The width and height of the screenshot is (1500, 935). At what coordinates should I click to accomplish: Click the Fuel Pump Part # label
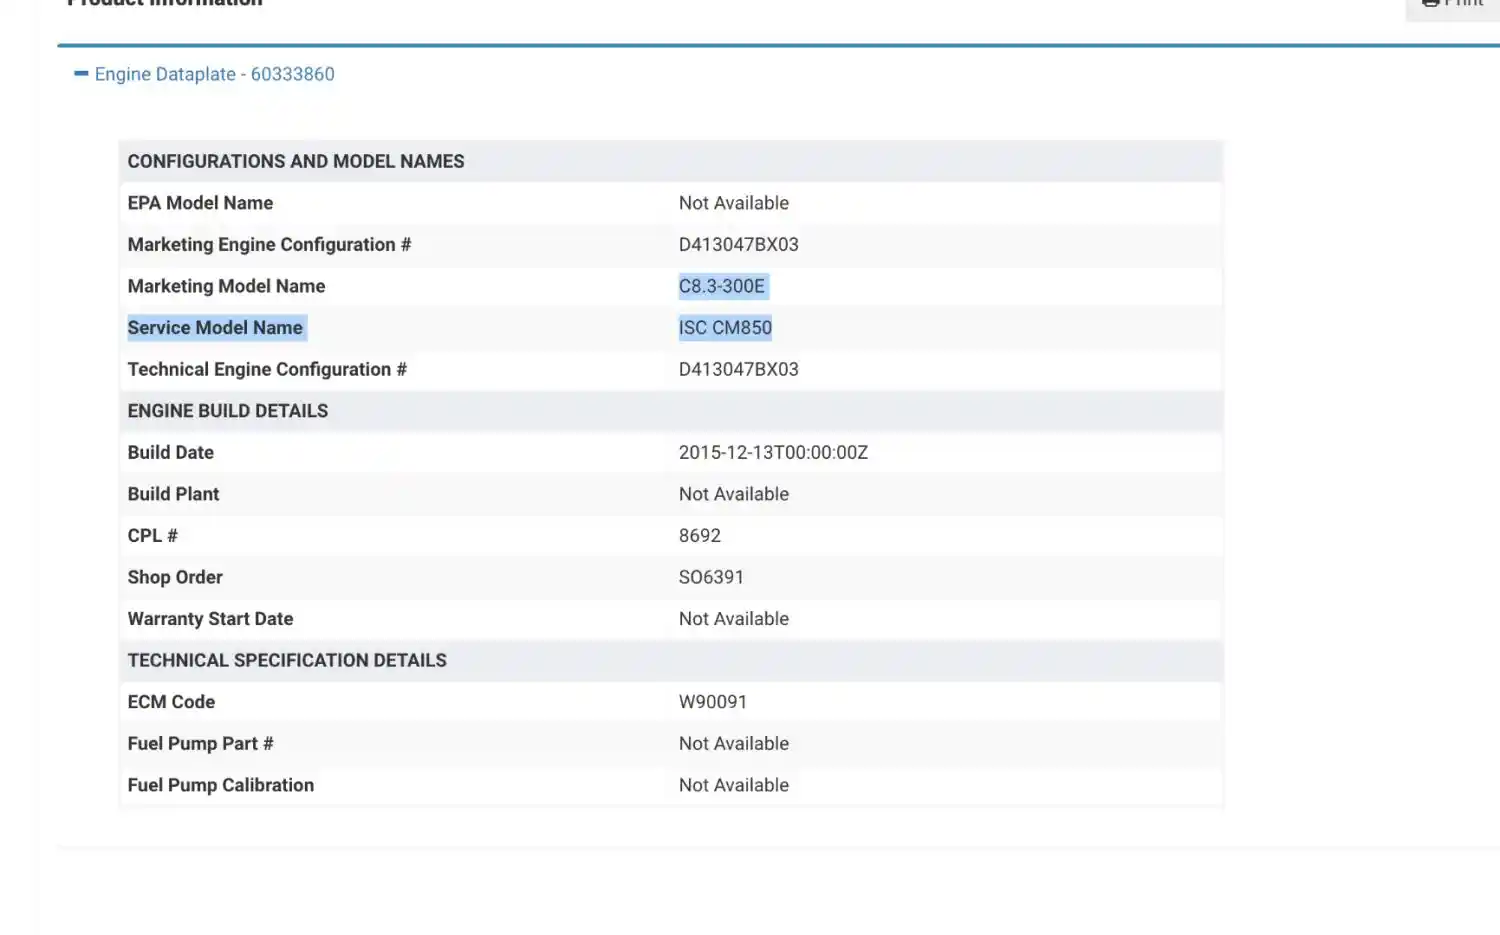click(200, 744)
